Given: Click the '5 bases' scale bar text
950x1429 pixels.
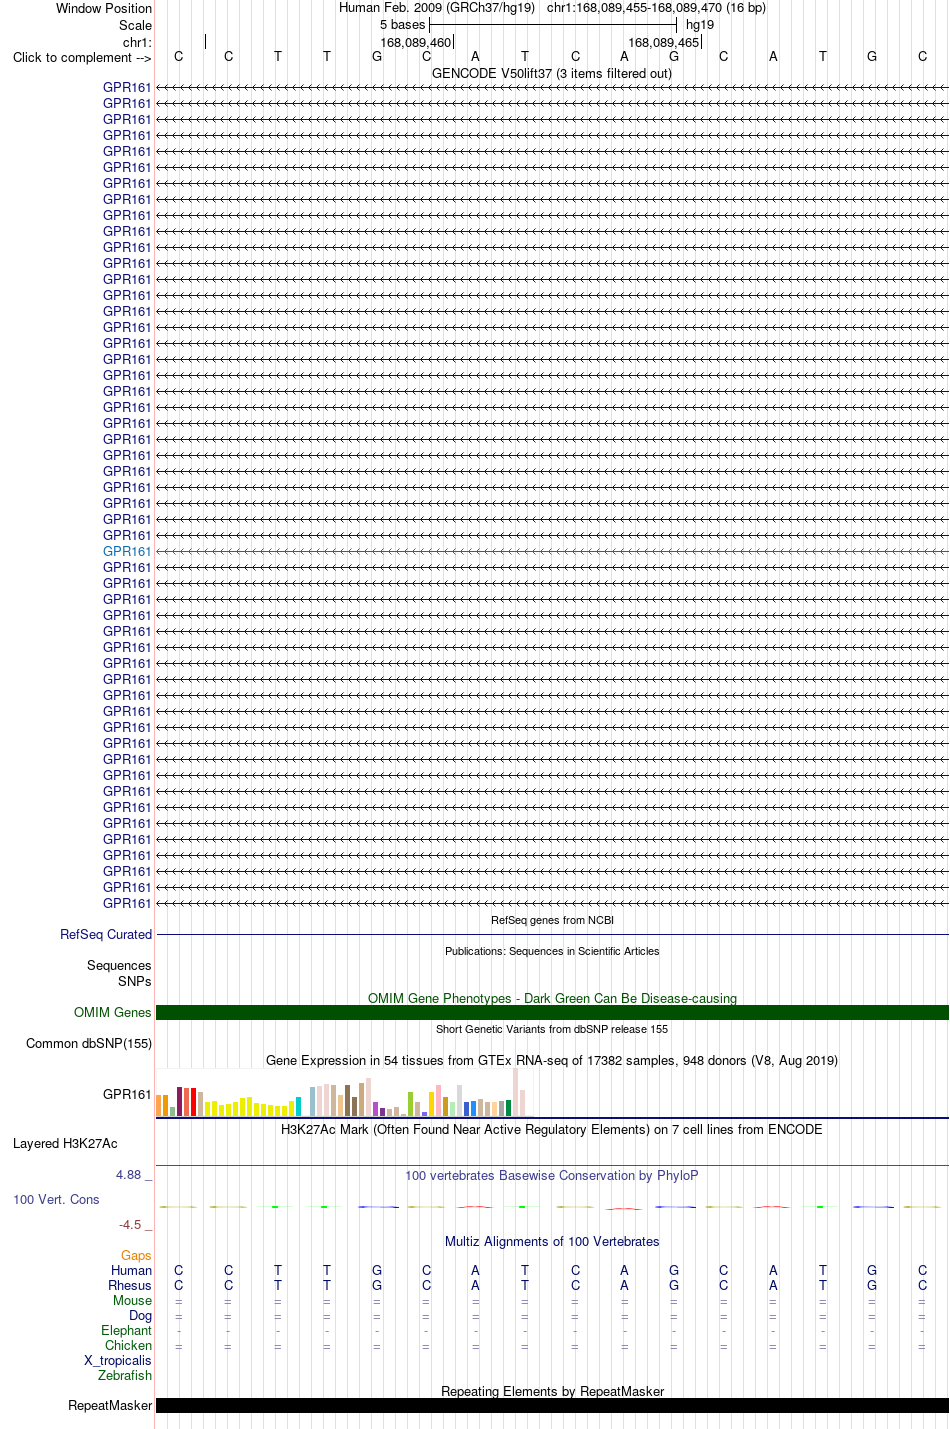Looking at the screenshot, I should pos(402,24).
